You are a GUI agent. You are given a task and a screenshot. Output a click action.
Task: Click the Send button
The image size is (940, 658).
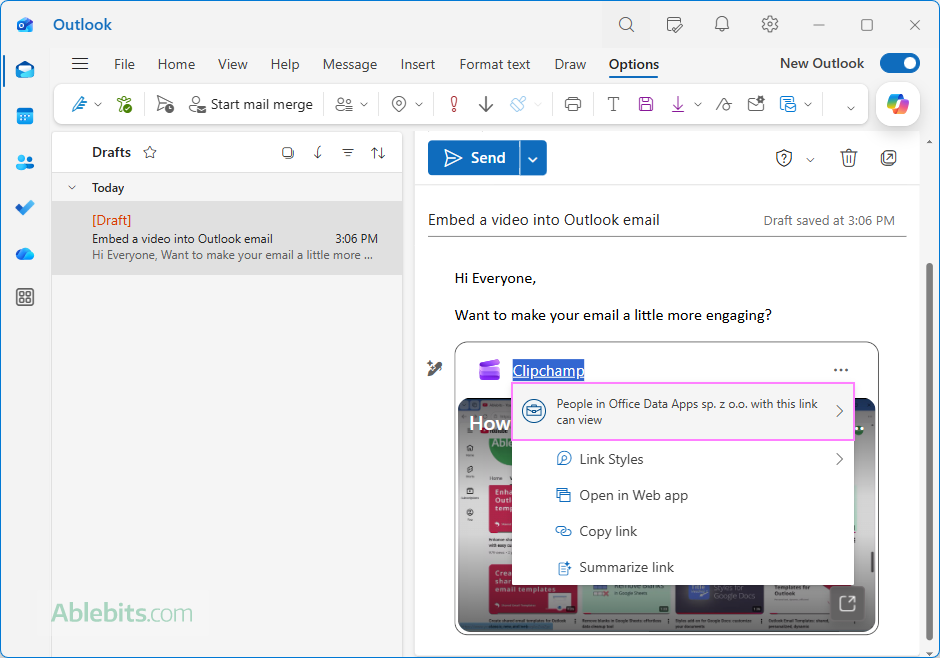click(x=474, y=158)
